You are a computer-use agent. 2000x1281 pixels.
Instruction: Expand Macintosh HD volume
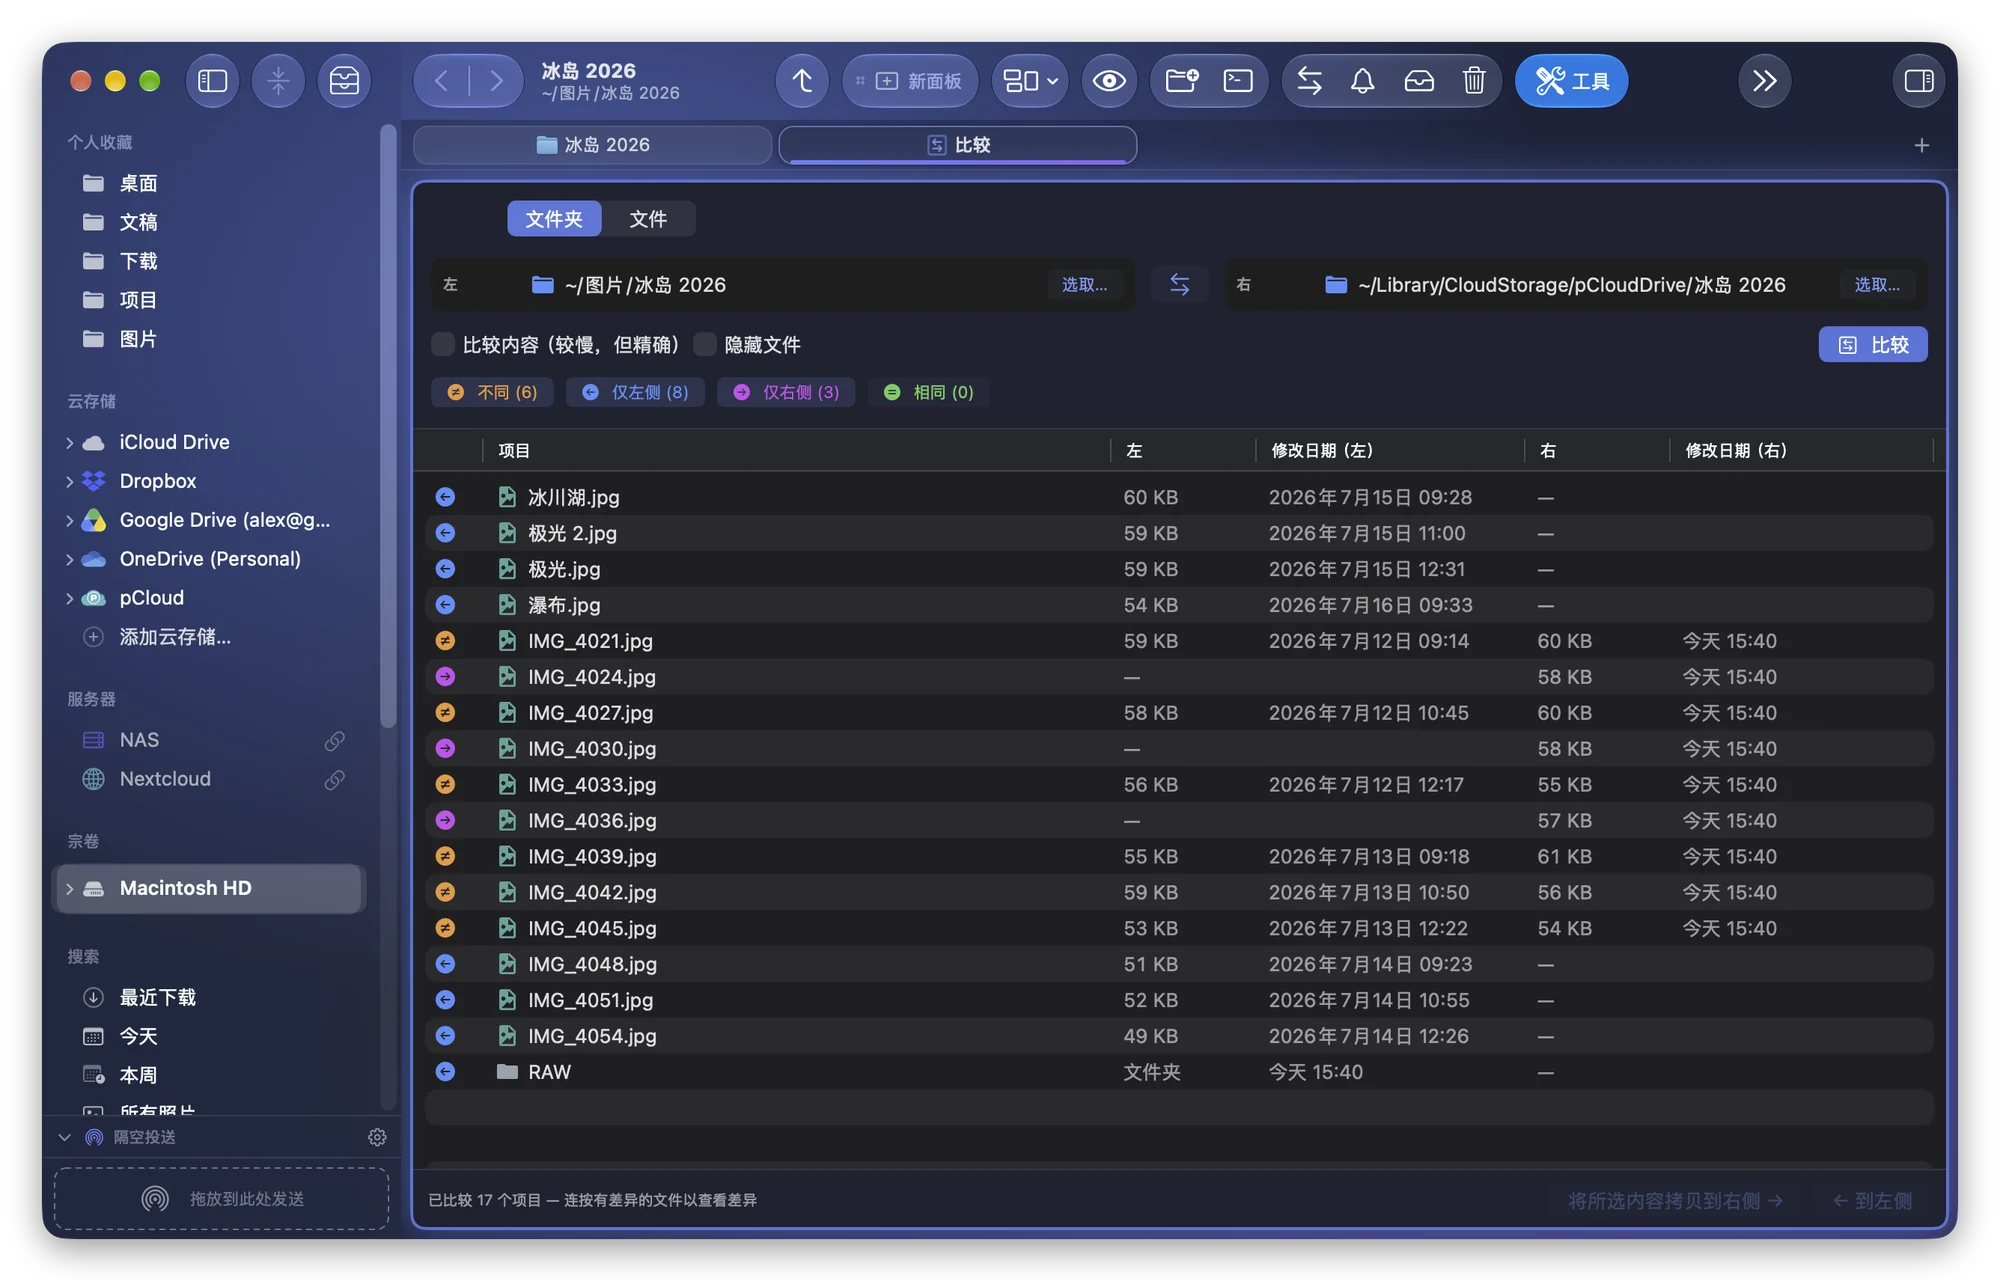coord(69,889)
